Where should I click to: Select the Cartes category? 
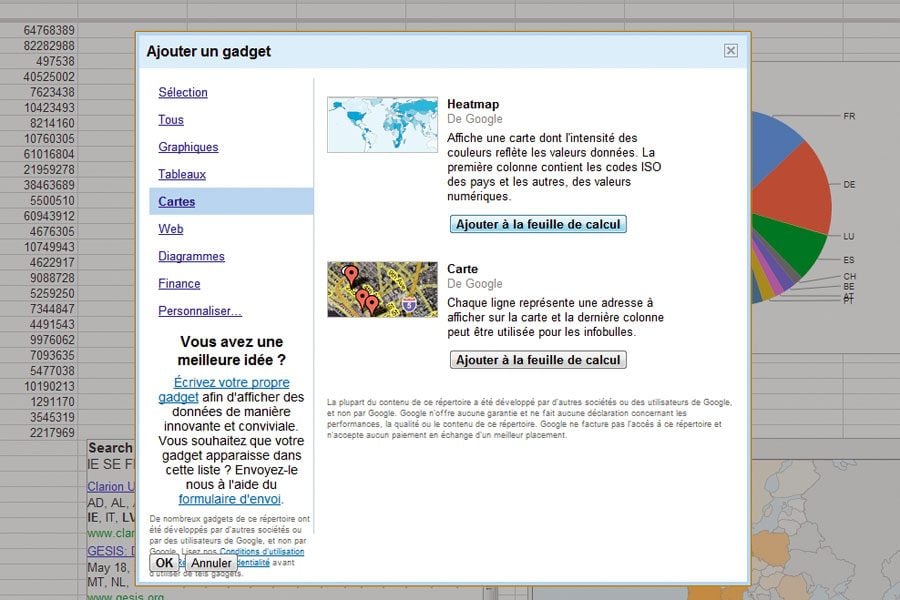pyautogui.click(x=177, y=202)
